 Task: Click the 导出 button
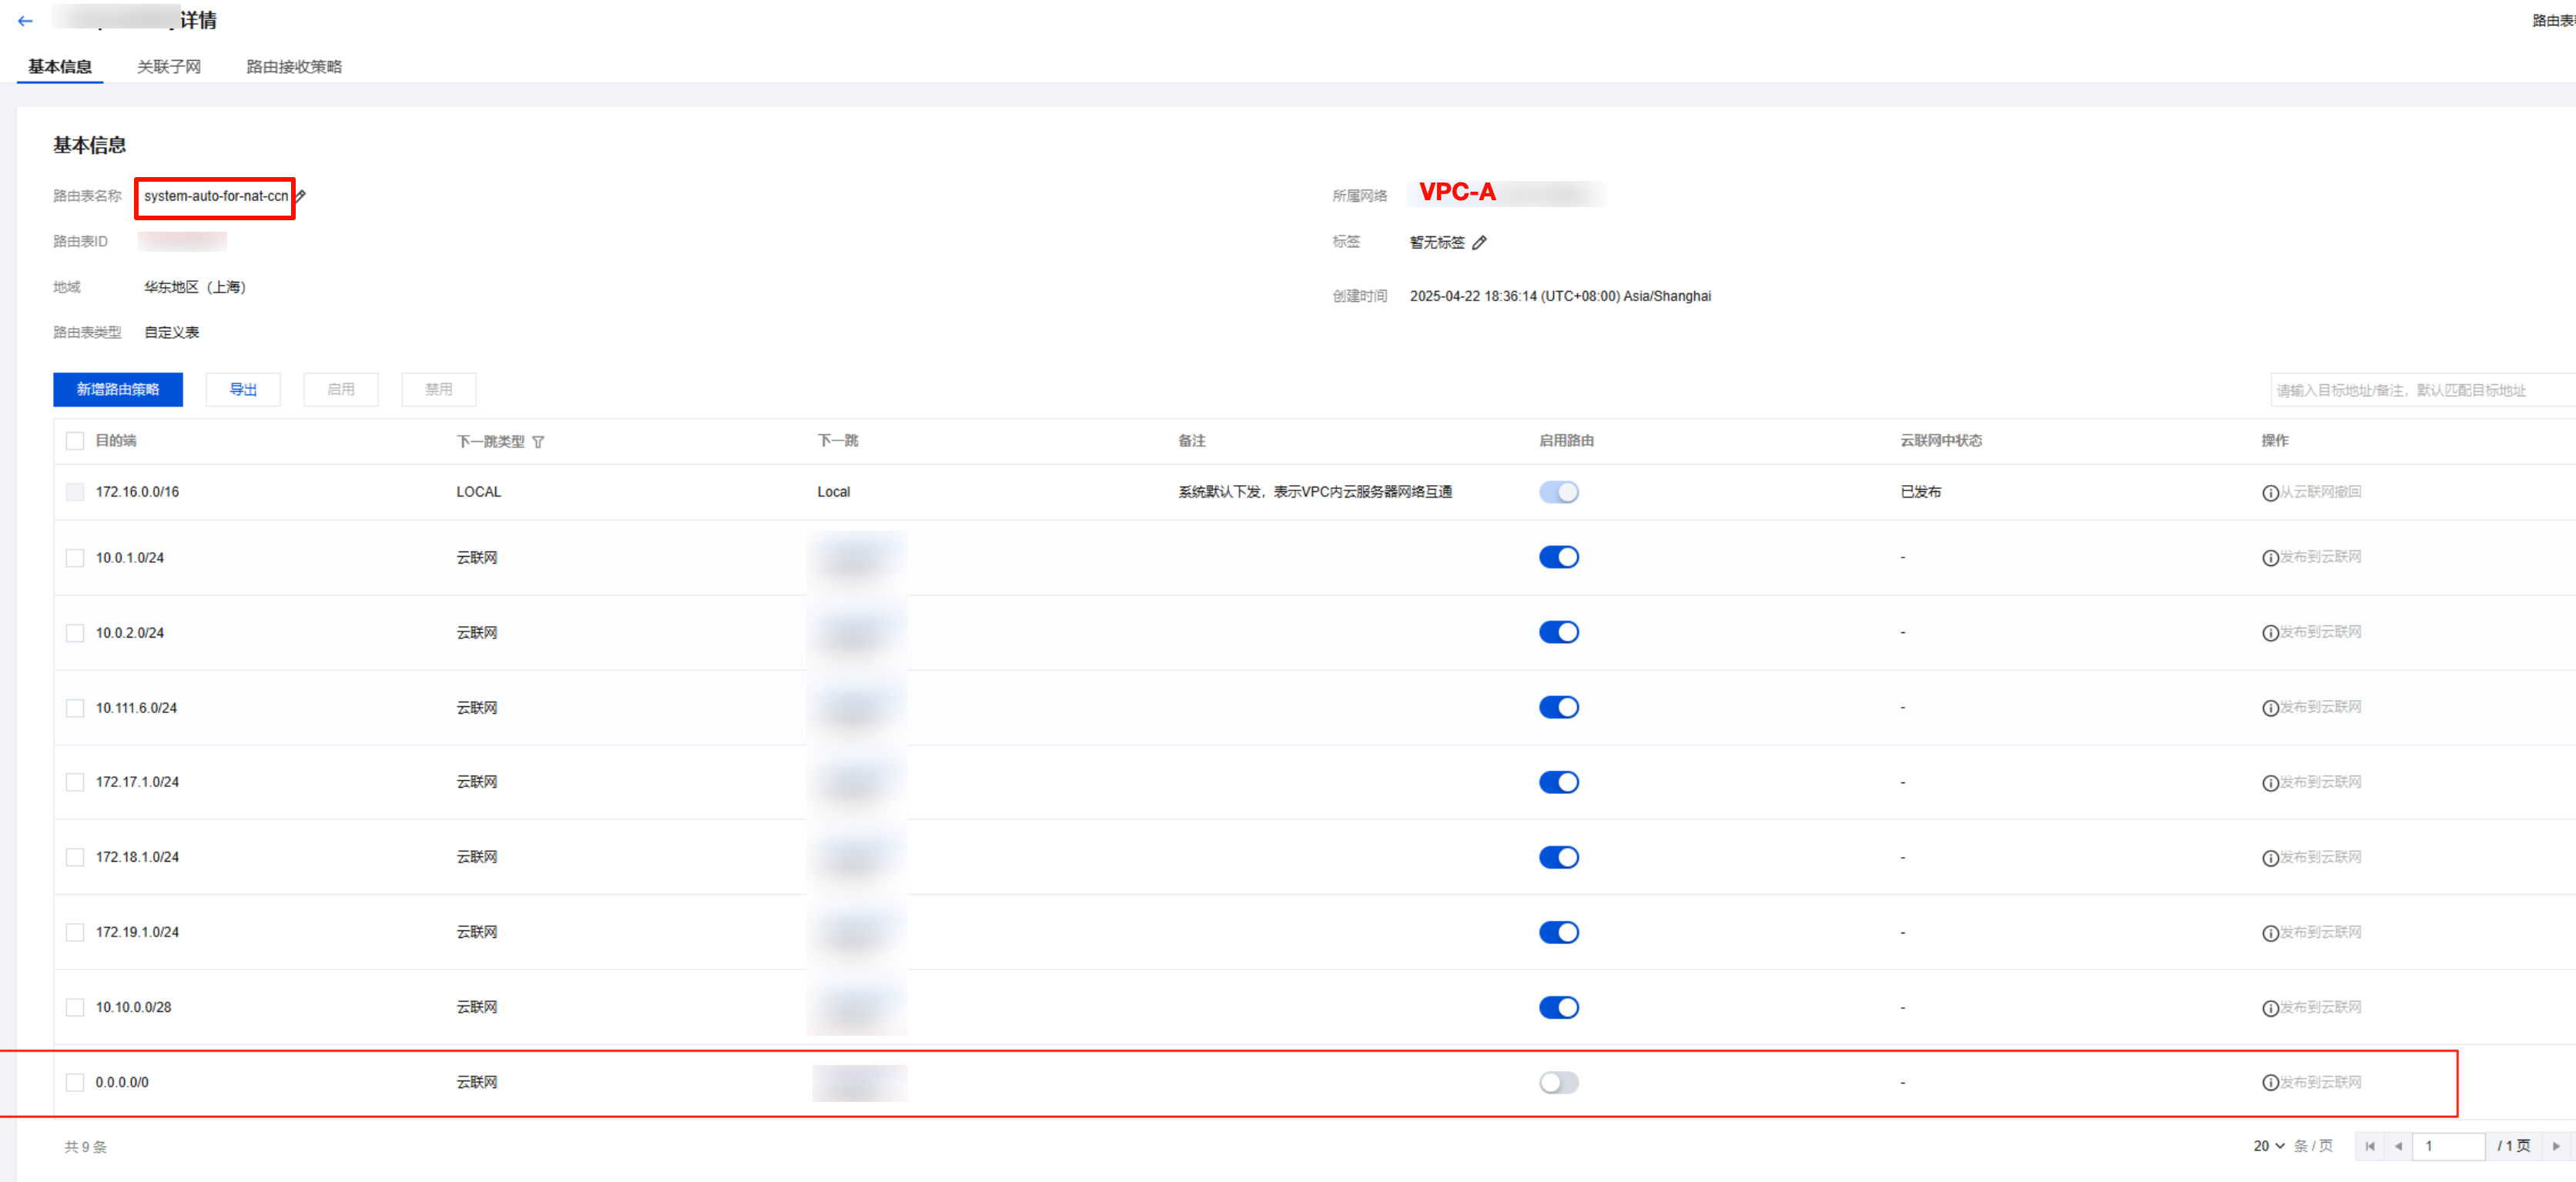243,389
